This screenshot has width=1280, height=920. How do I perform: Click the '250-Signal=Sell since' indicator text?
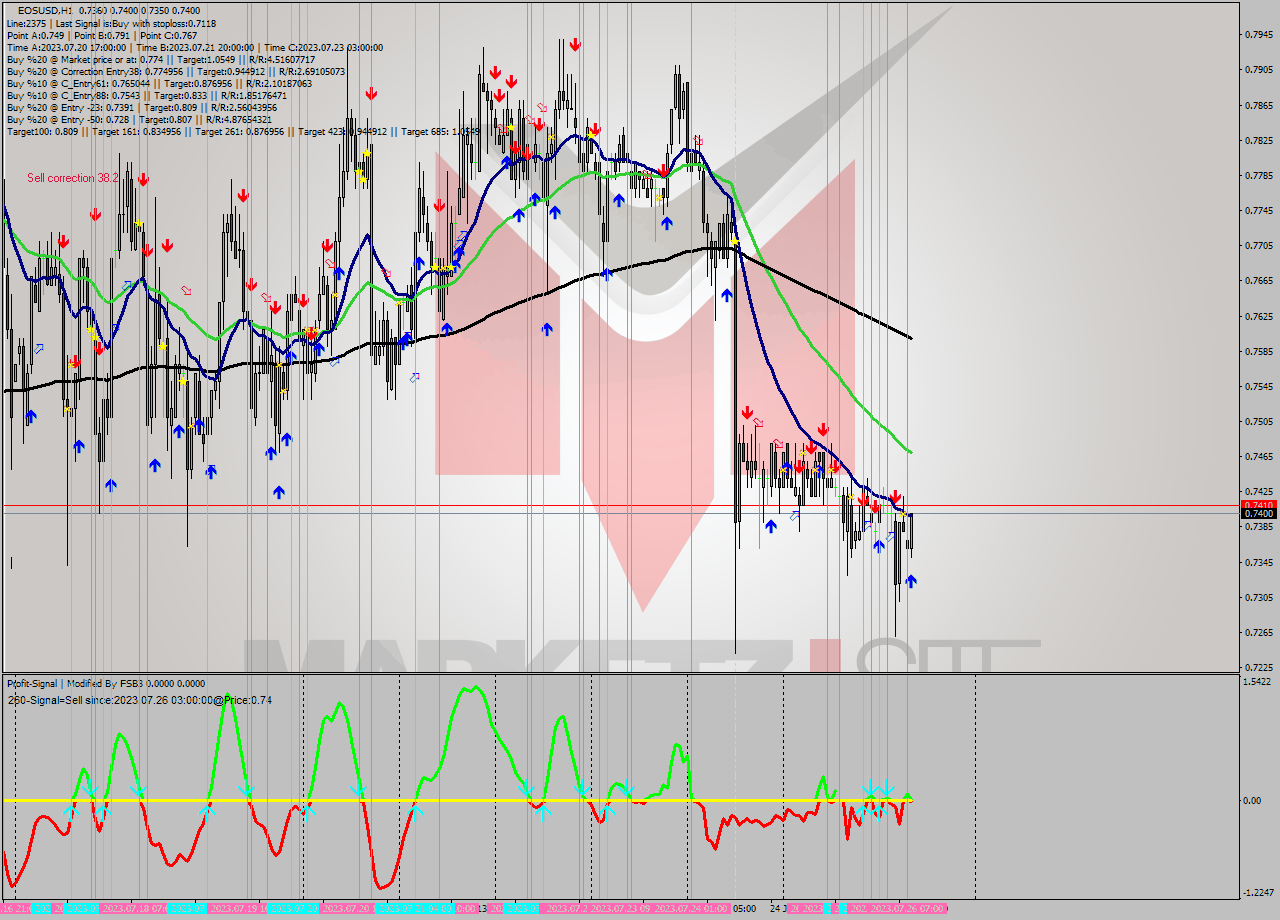(139, 700)
